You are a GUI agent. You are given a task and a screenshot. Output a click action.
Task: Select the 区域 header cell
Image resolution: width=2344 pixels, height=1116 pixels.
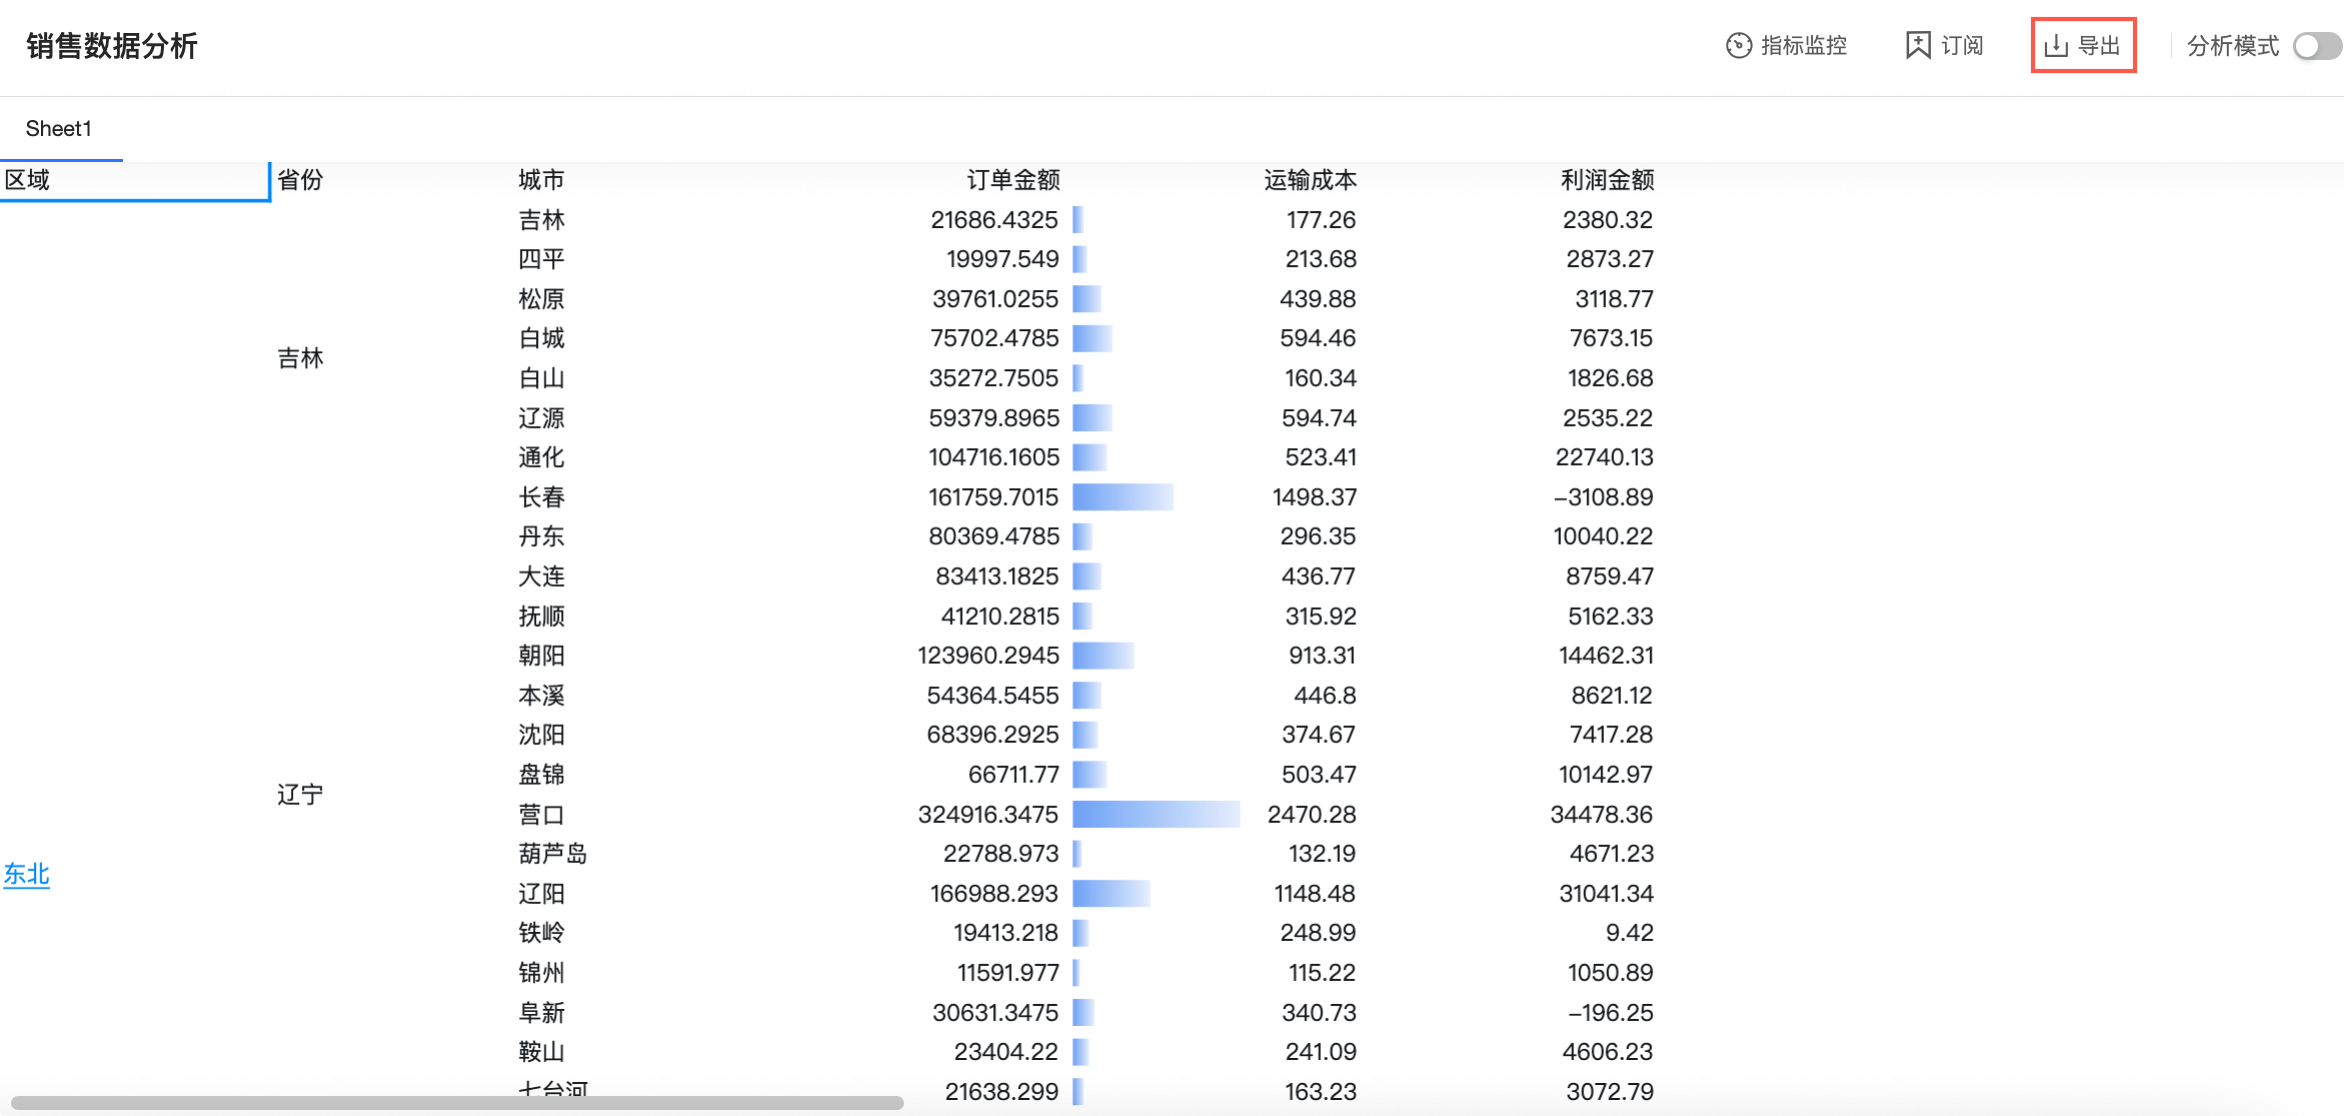[135, 181]
